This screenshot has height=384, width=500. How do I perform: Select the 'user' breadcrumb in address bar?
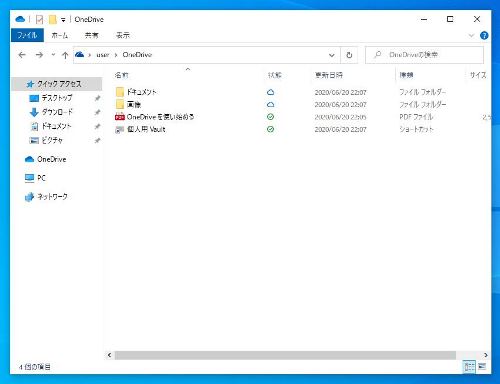103,55
